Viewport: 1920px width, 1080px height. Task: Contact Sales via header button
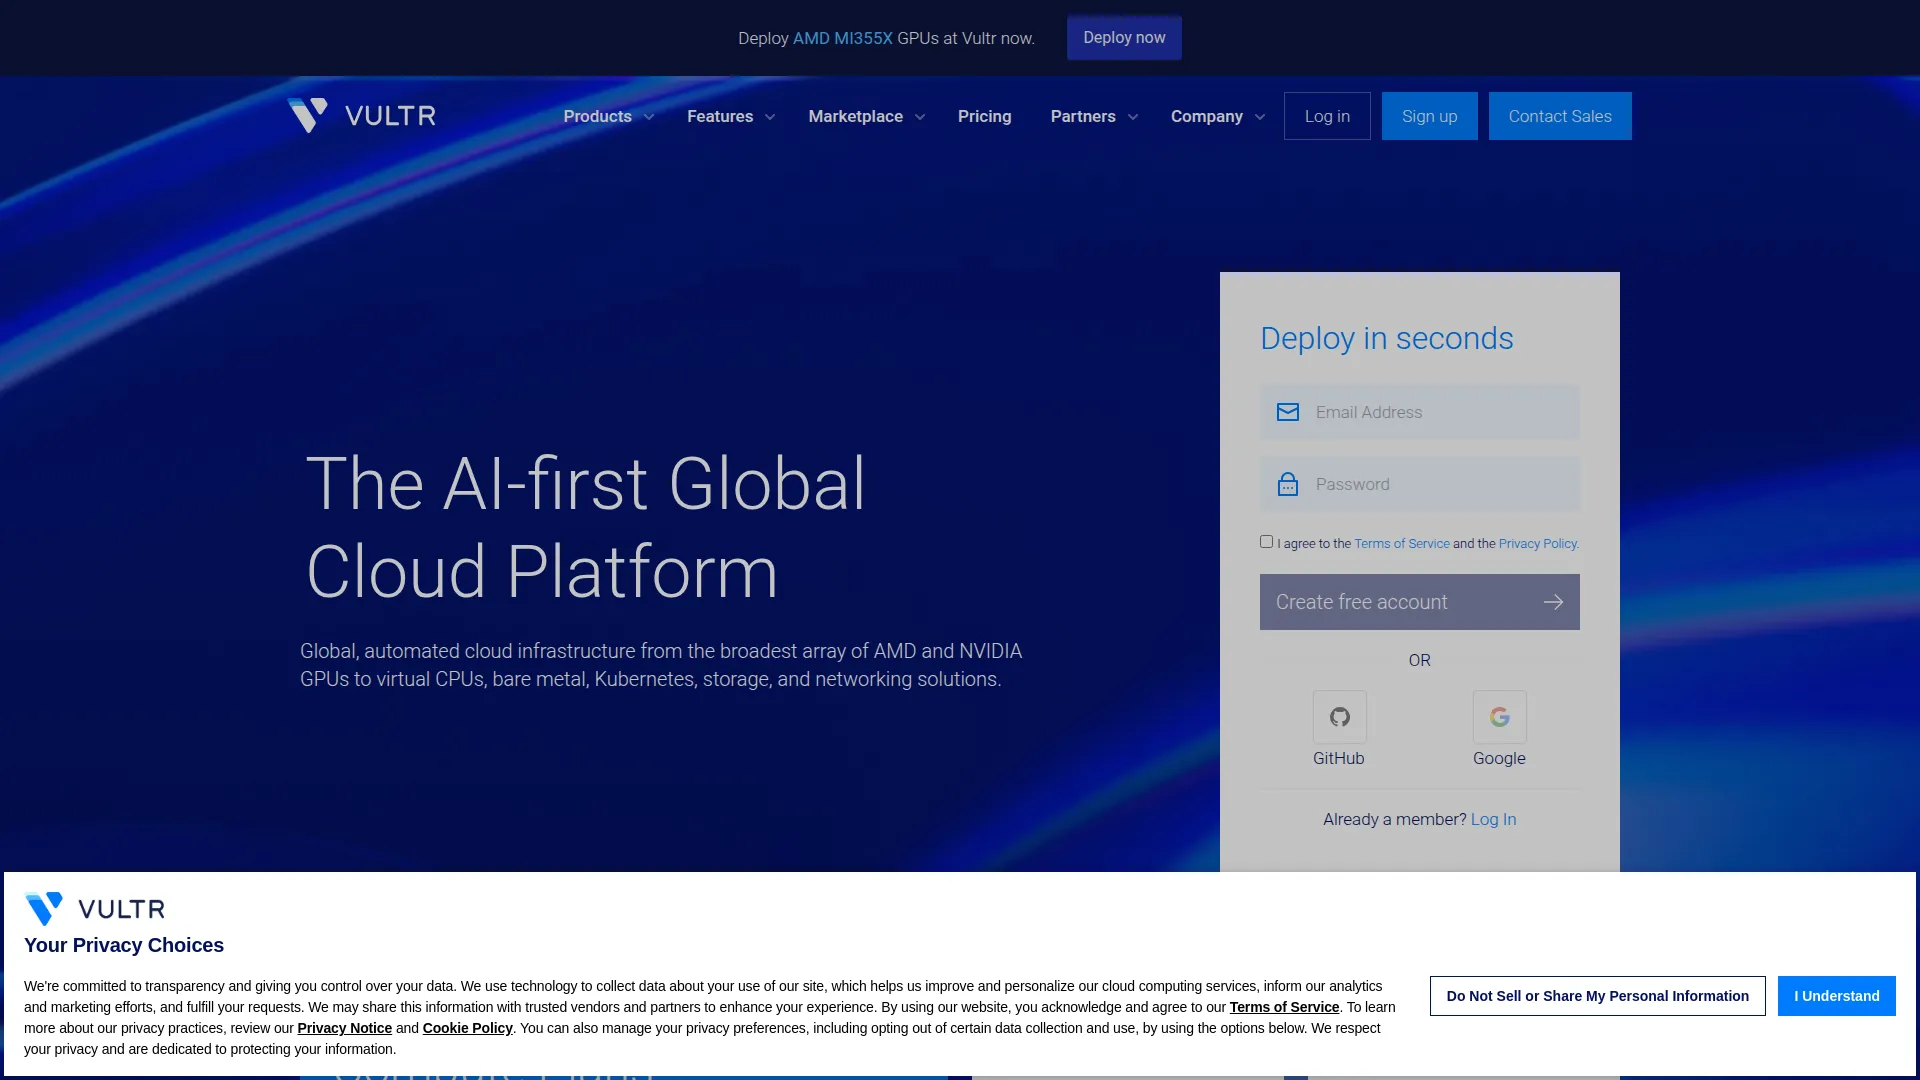[x=1560, y=116]
